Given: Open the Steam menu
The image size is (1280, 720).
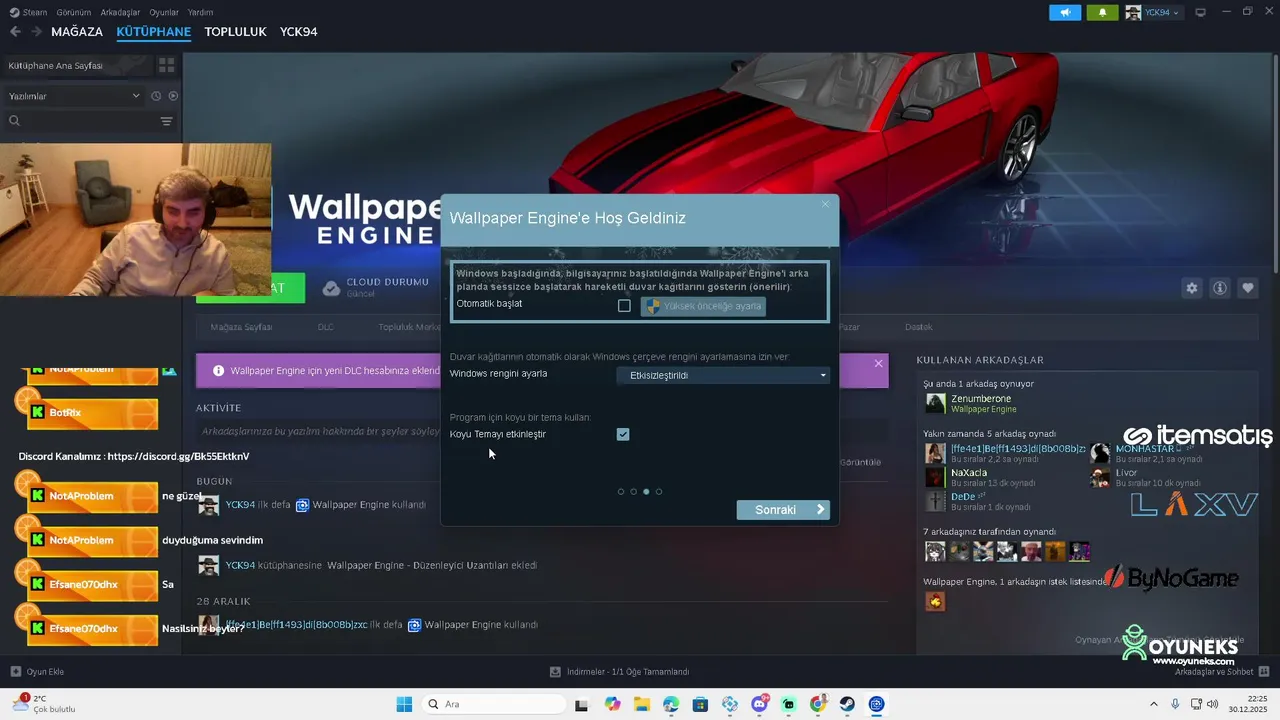Looking at the screenshot, I should 28,12.
